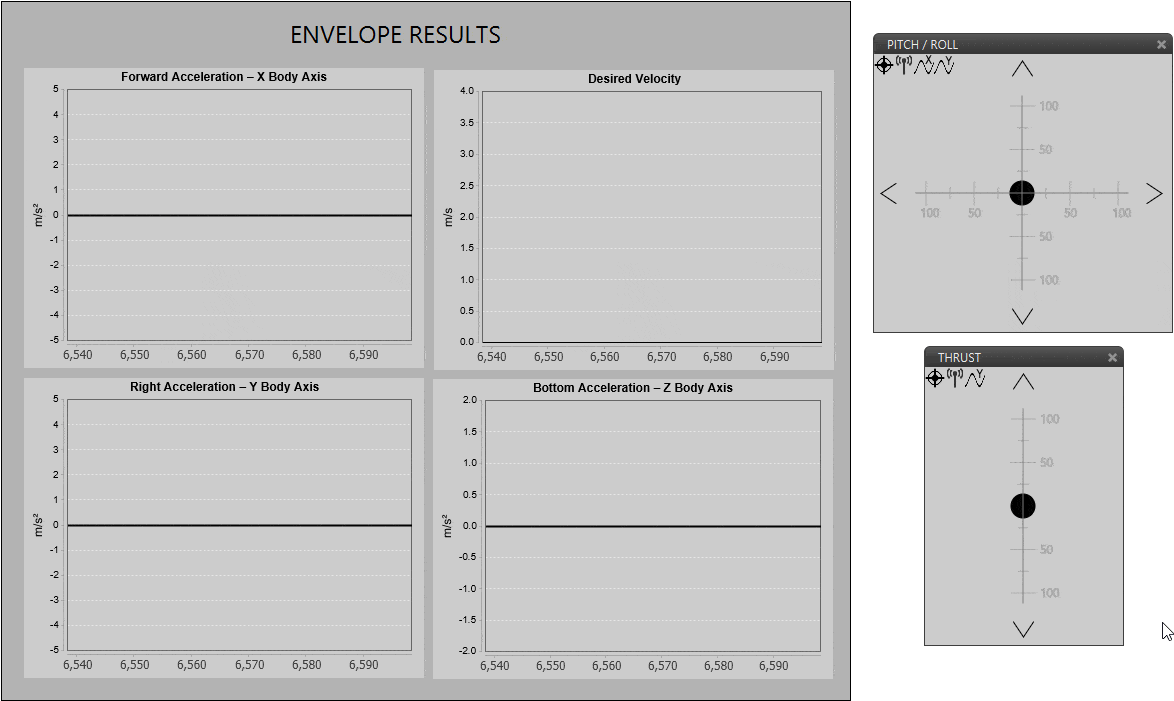The width and height of the screenshot is (1174, 701).
Task: Click the black thrust slider knob
Action: [1023, 506]
